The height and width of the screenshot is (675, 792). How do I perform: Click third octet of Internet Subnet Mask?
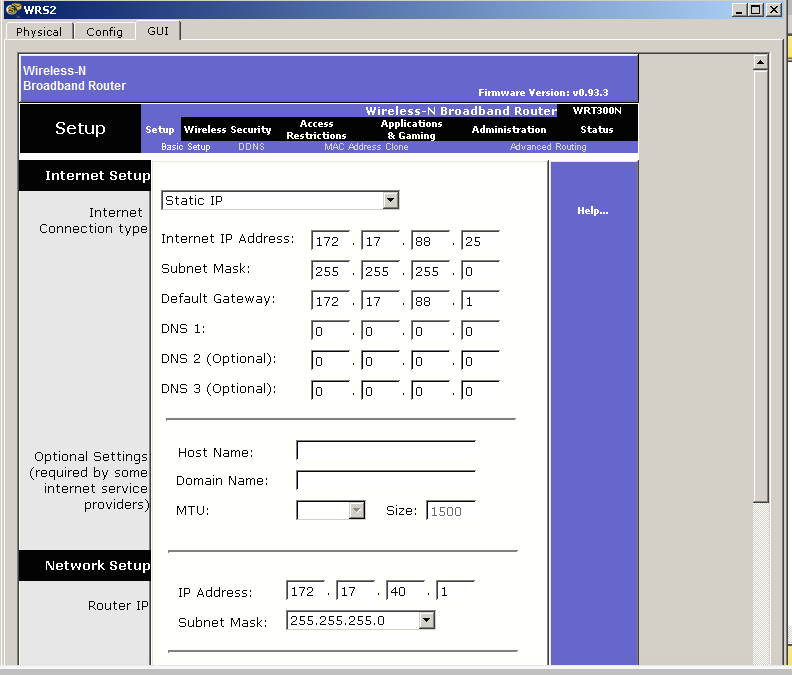[x=430, y=271]
